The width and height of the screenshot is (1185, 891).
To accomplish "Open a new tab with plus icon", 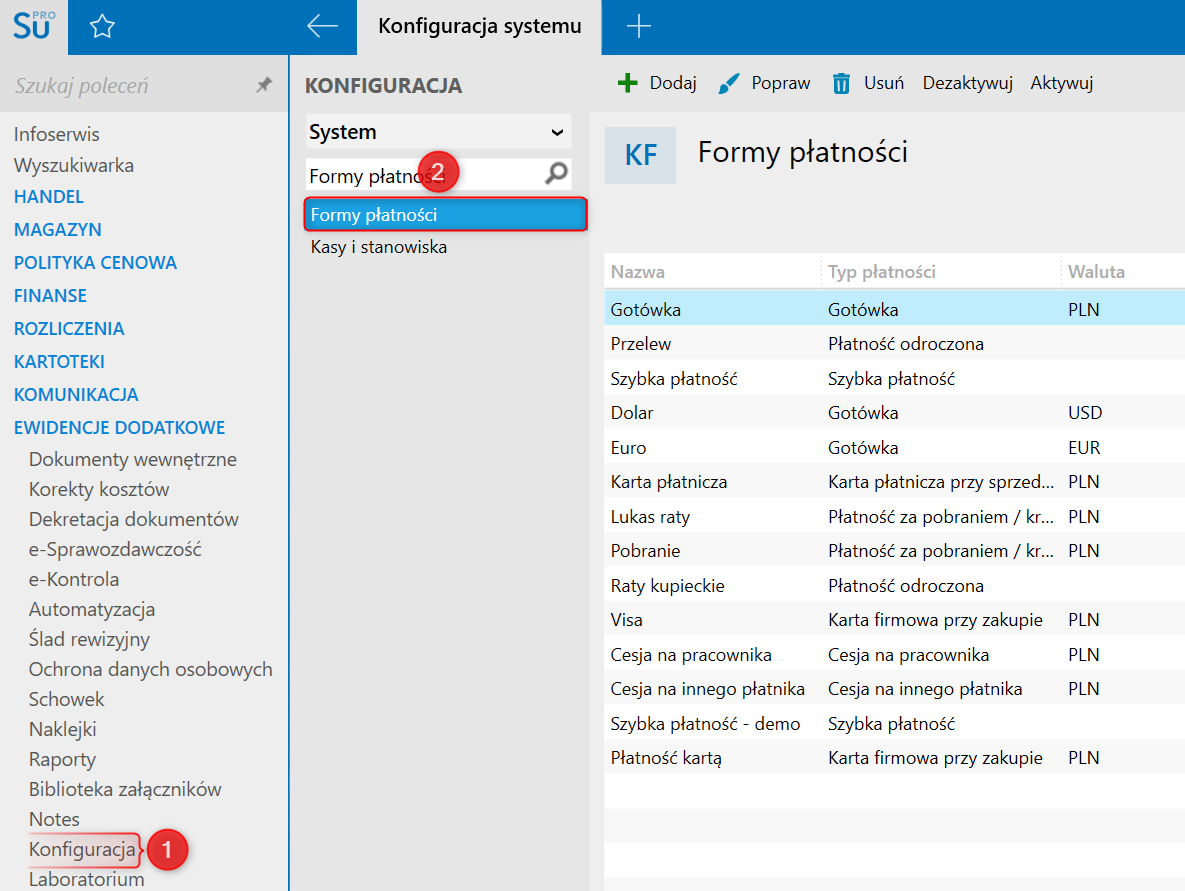I will pyautogui.click(x=639, y=26).
